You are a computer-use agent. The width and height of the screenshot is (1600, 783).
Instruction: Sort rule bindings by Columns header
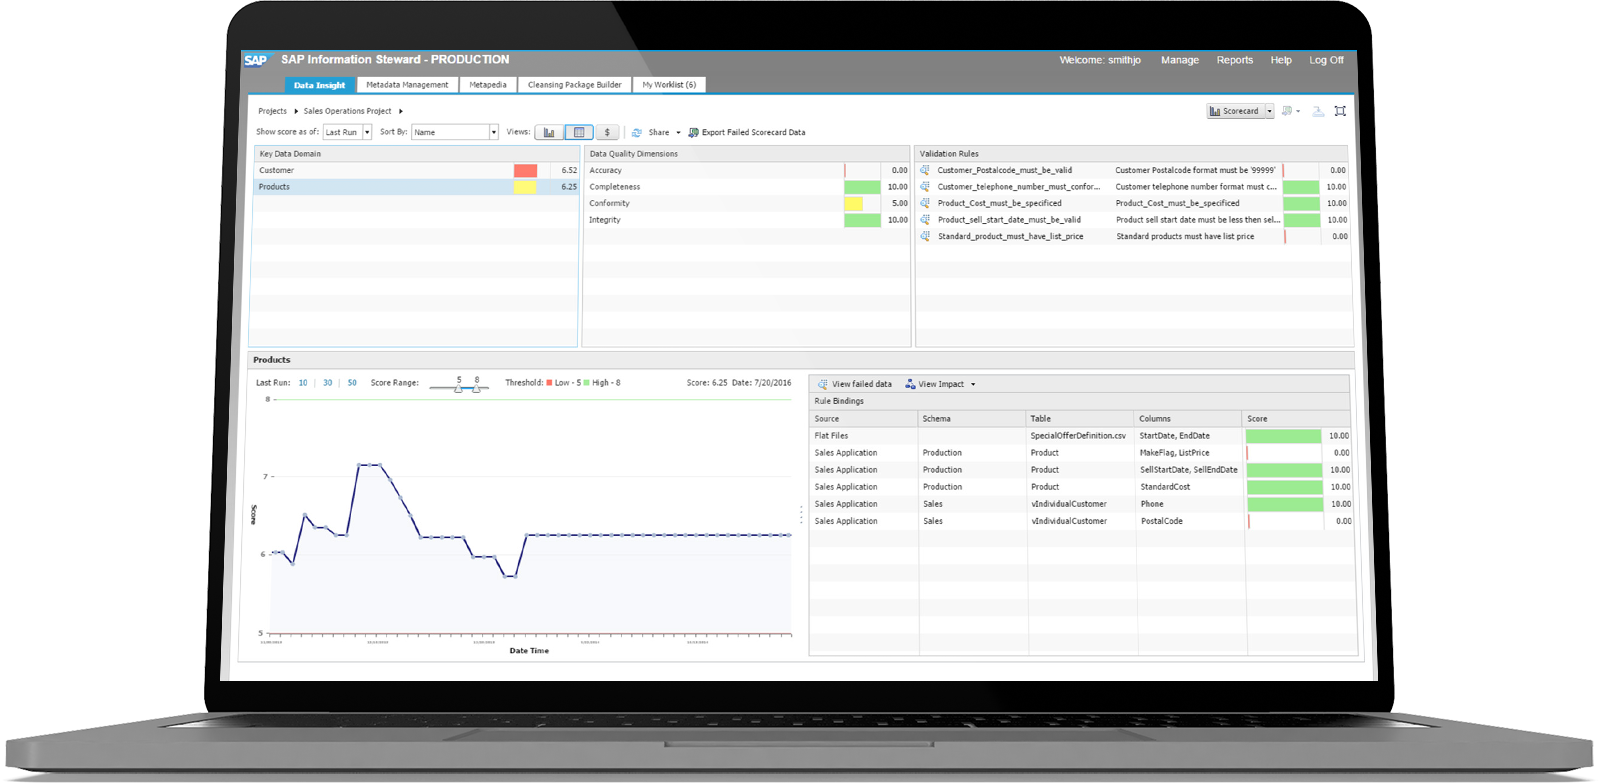coord(1189,419)
